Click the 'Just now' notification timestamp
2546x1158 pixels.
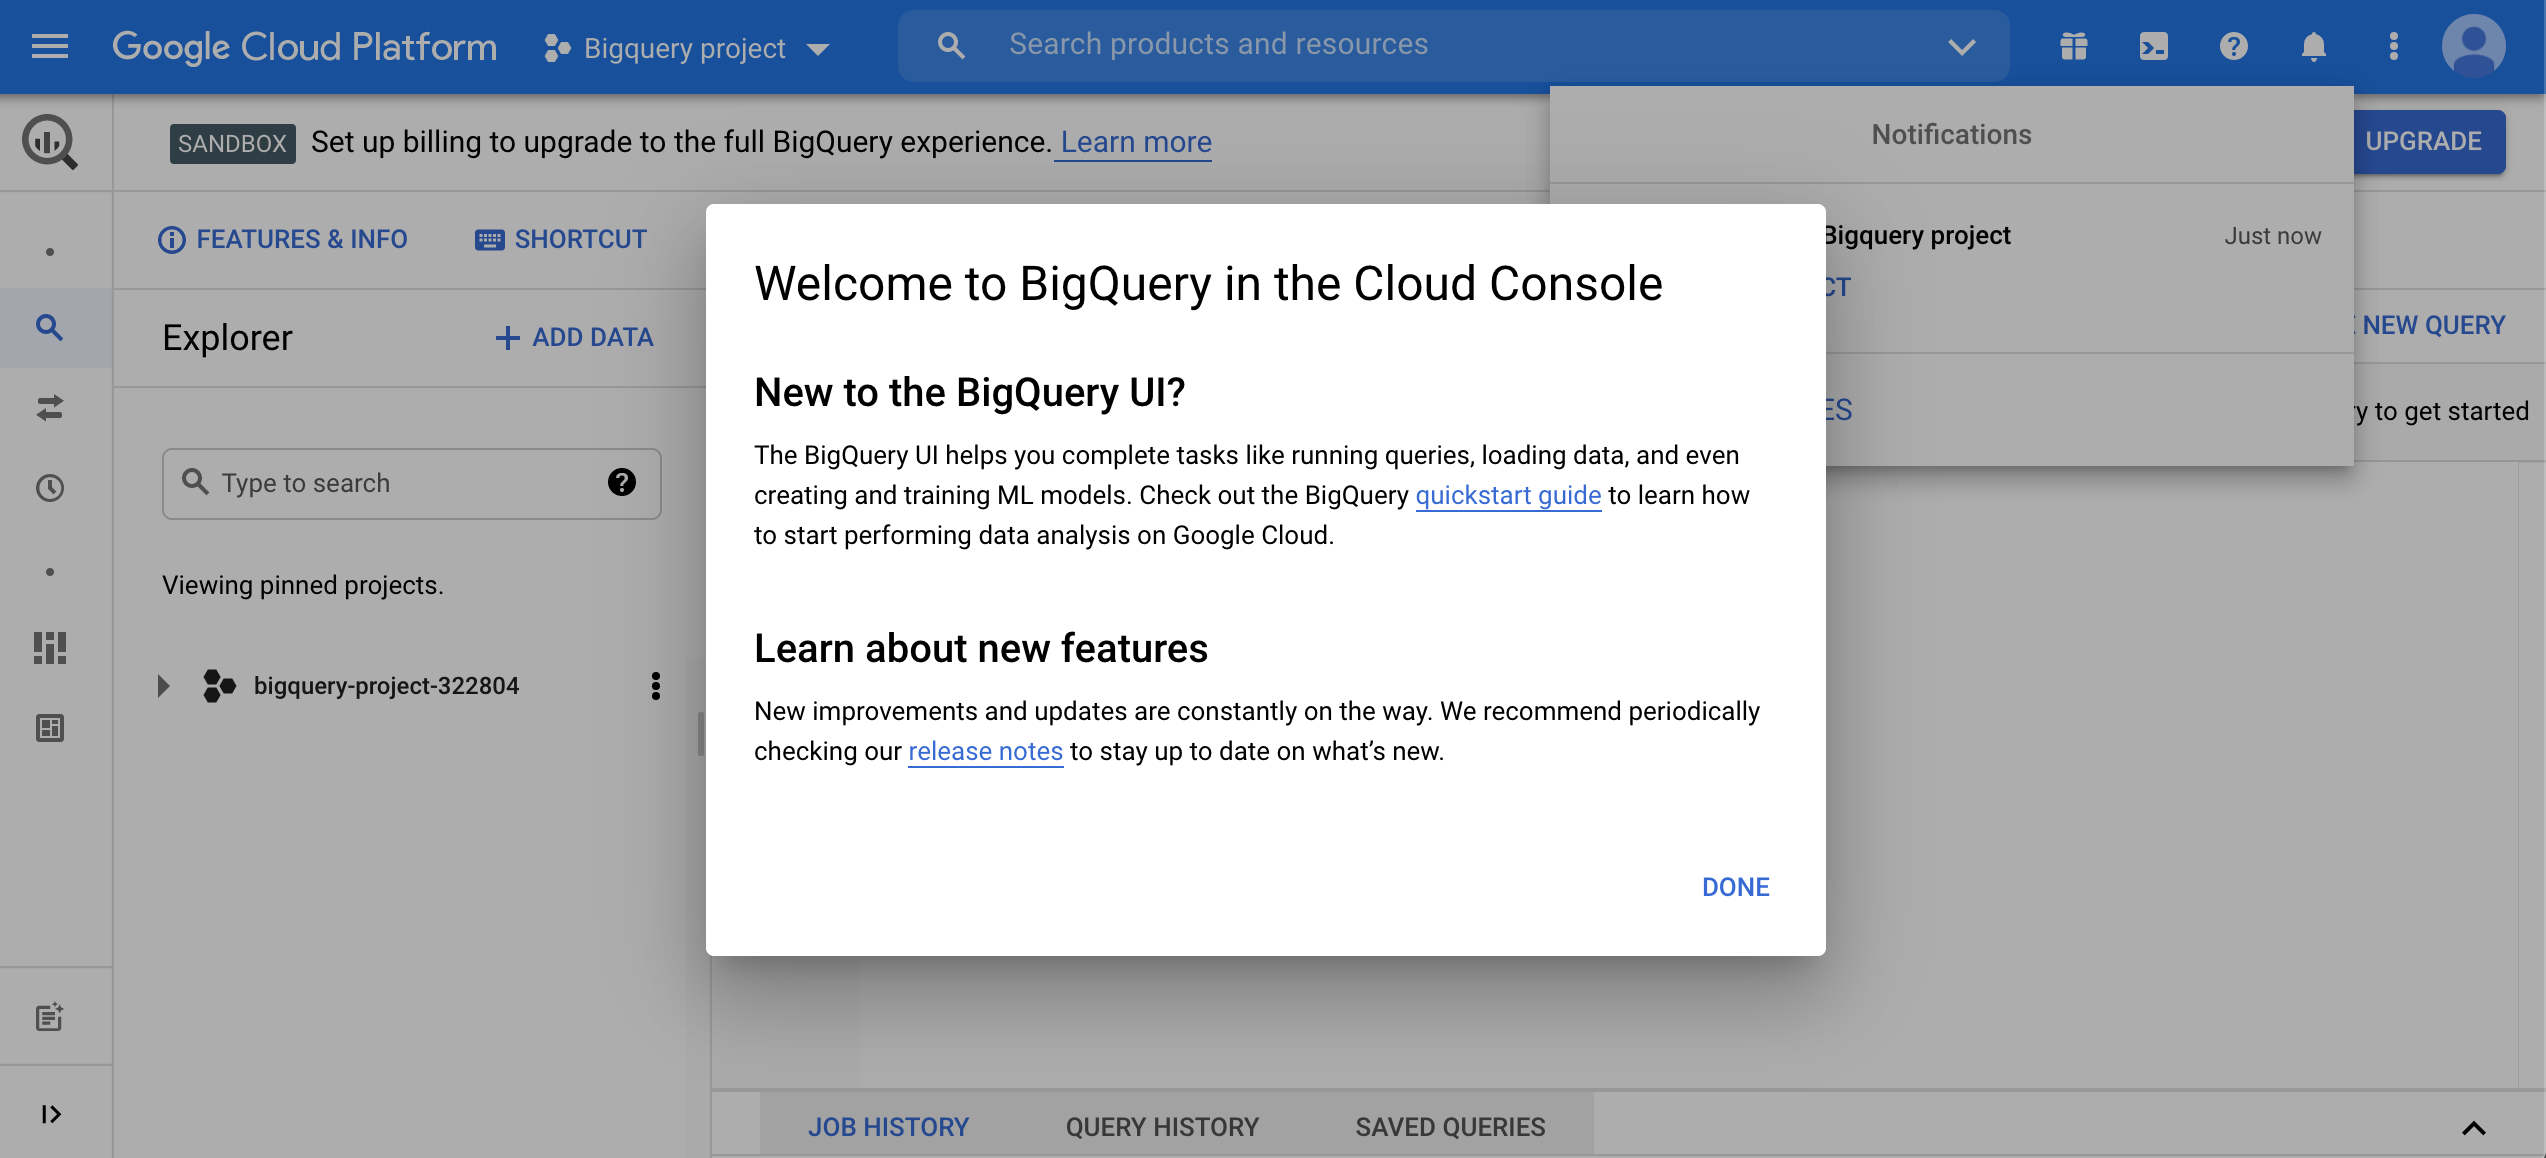click(2272, 237)
